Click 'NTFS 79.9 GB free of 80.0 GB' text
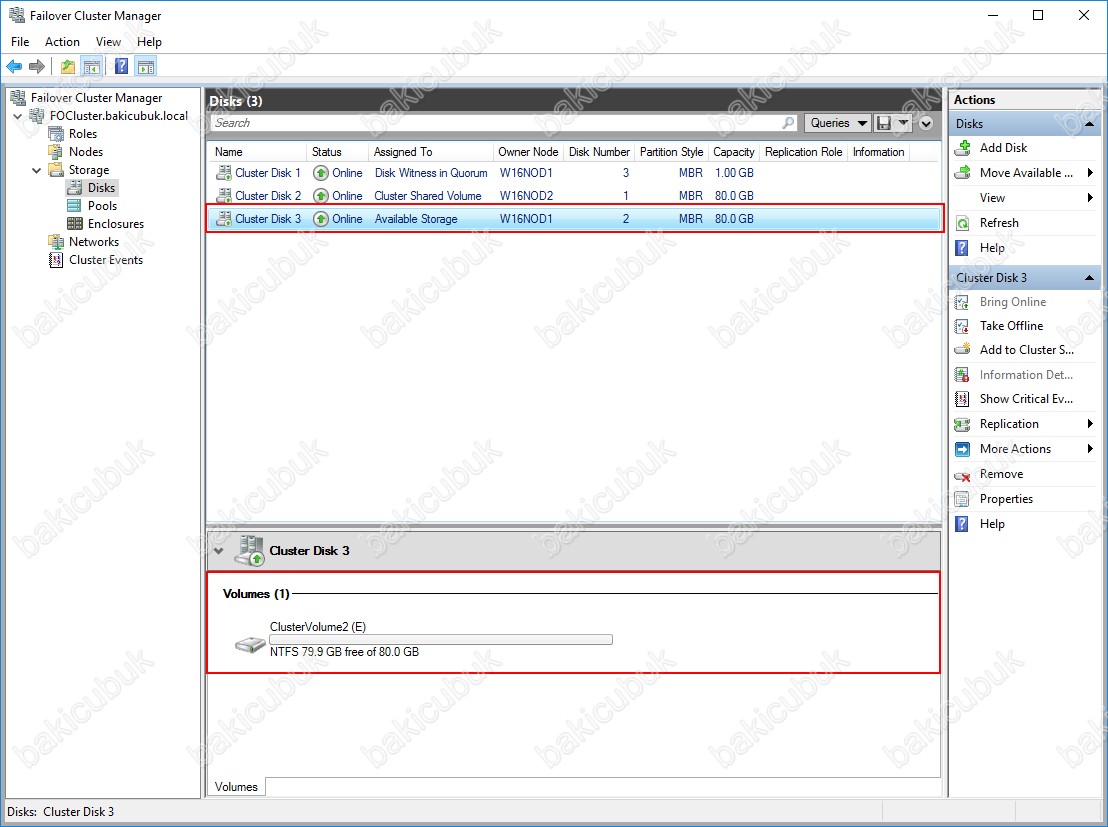Viewport: 1108px width, 827px height. [x=344, y=652]
